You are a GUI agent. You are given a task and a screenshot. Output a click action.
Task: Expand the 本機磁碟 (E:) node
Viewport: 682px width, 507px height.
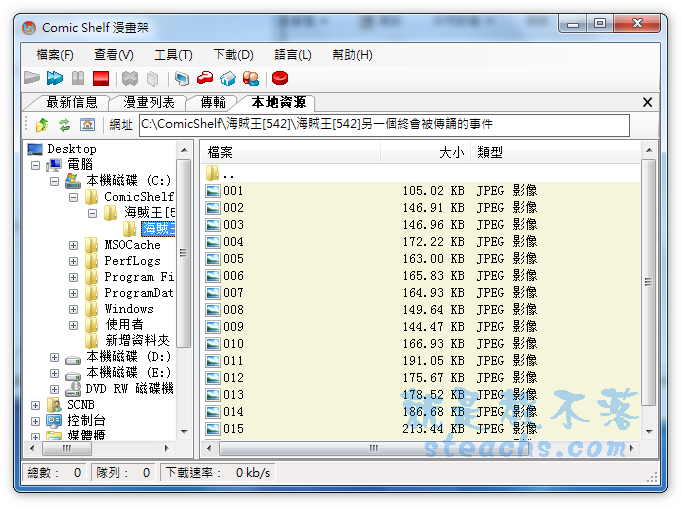pyautogui.click(x=54, y=374)
